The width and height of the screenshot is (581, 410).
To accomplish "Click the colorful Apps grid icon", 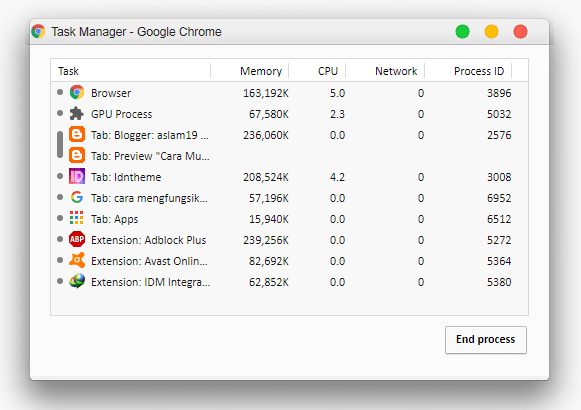I will (77, 219).
